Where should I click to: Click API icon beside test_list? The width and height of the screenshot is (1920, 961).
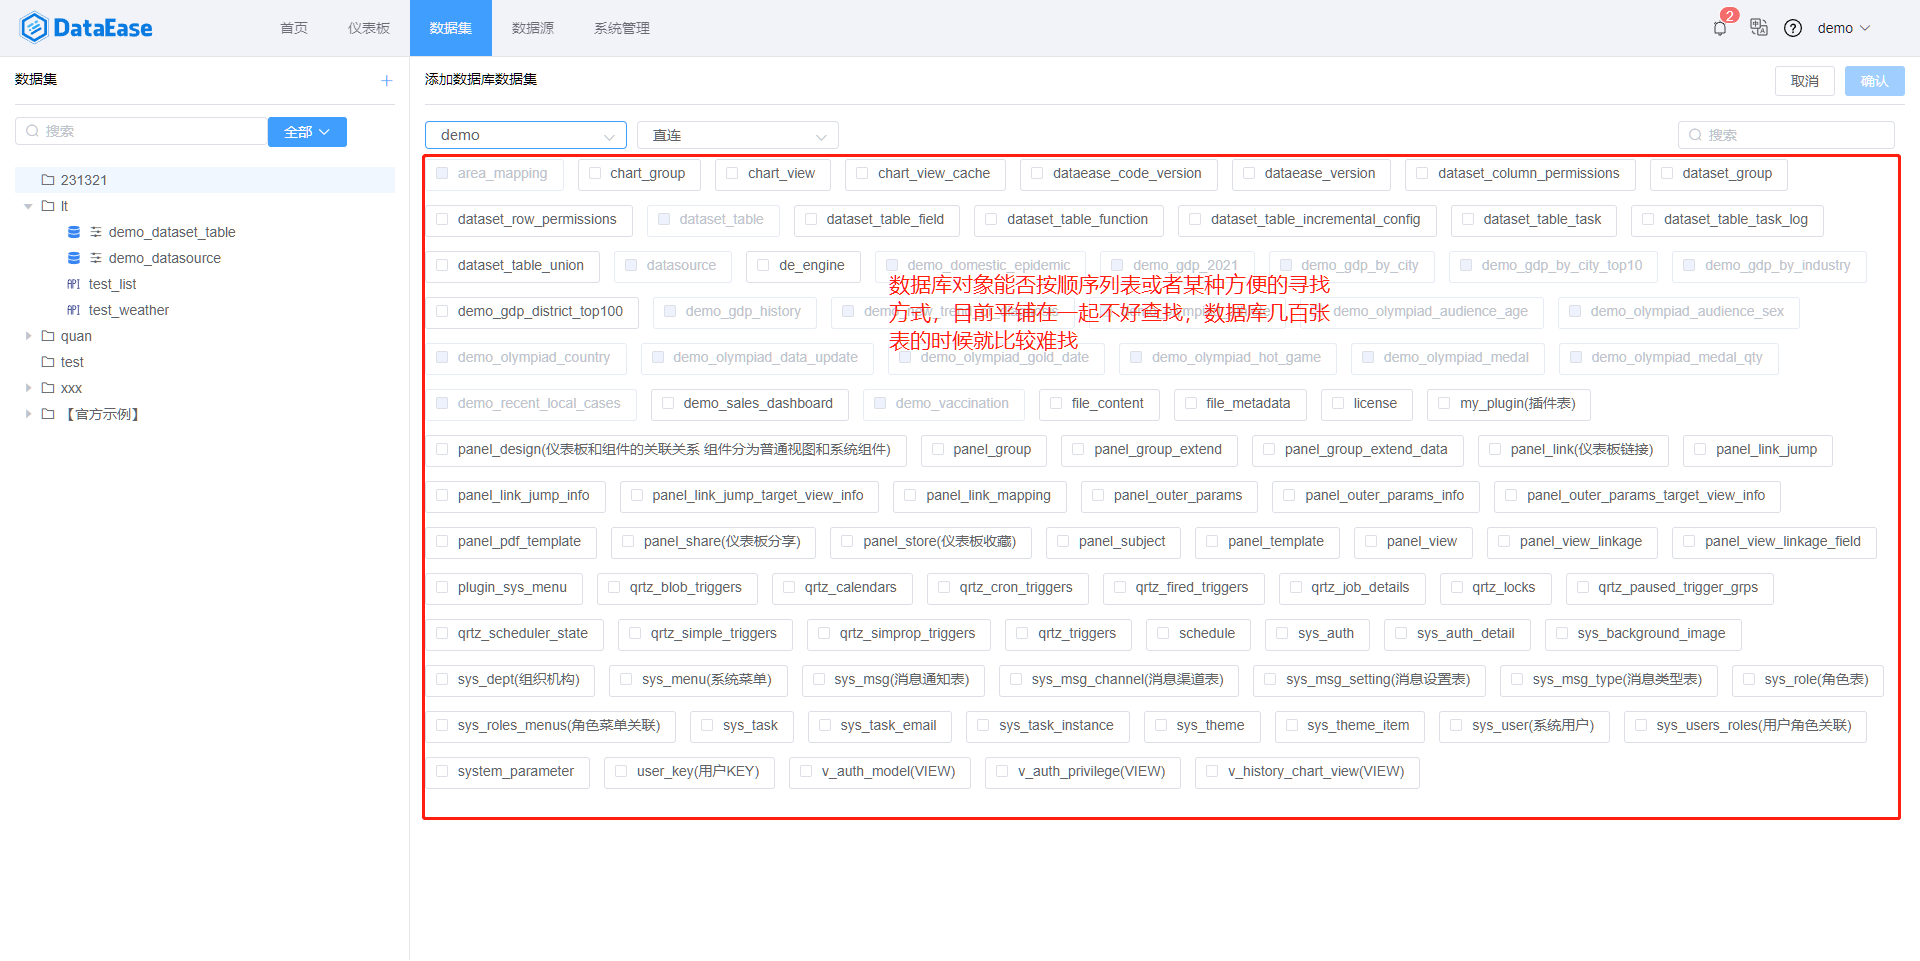click(74, 284)
